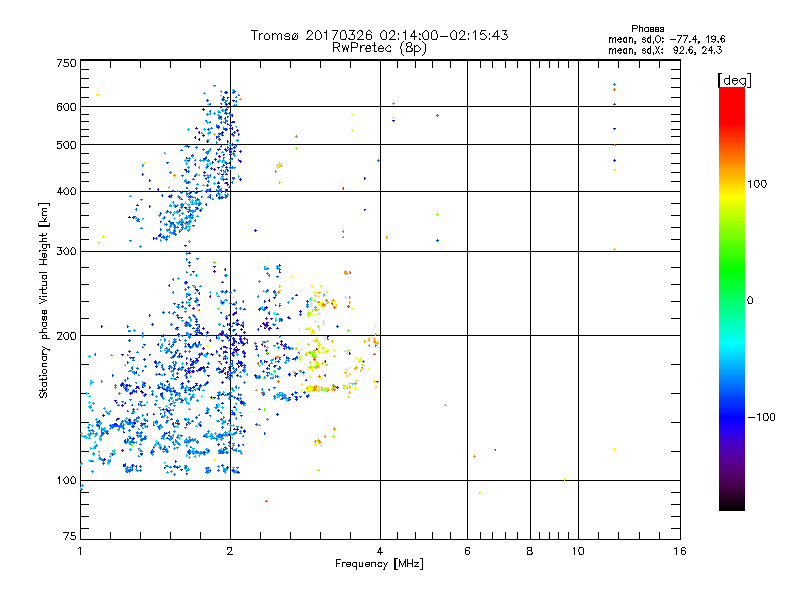Click the height axis label '400'
Image resolution: width=800 pixels, height=600 pixels.
pyautogui.click(x=66, y=191)
